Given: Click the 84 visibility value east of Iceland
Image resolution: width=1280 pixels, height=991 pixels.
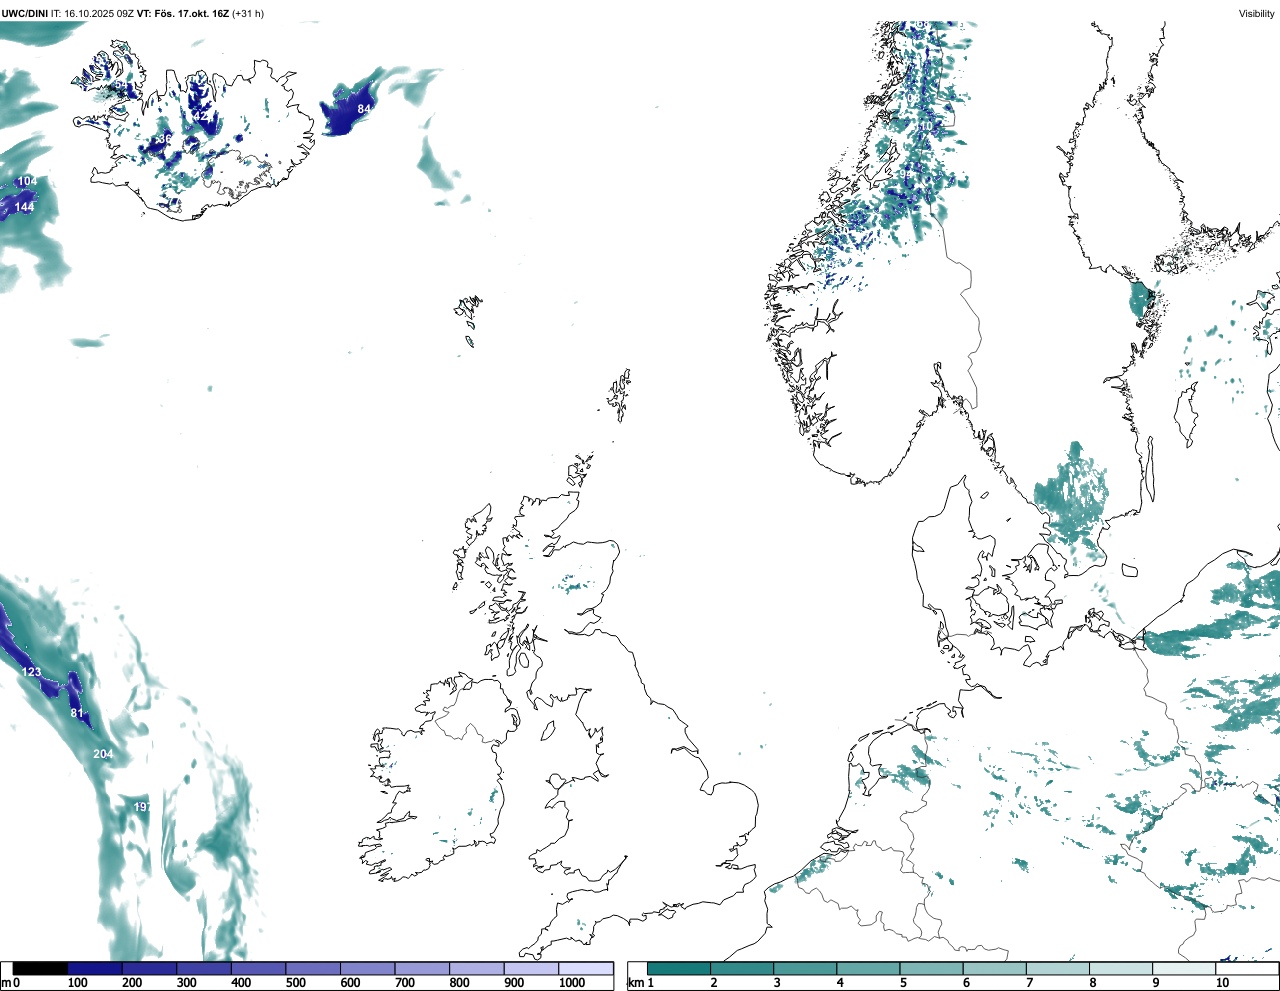Looking at the screenshot, I should [x=364, y=108].
